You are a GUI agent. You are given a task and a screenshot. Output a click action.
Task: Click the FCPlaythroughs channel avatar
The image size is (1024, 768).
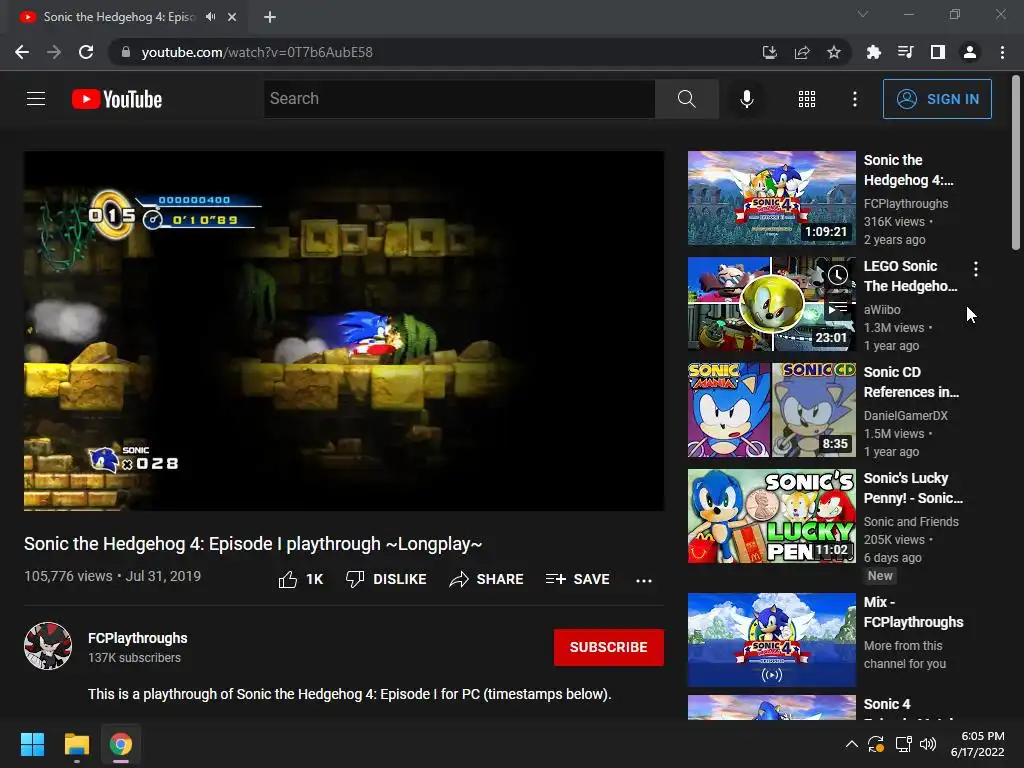pyautogui.click(x=48, y=646)
